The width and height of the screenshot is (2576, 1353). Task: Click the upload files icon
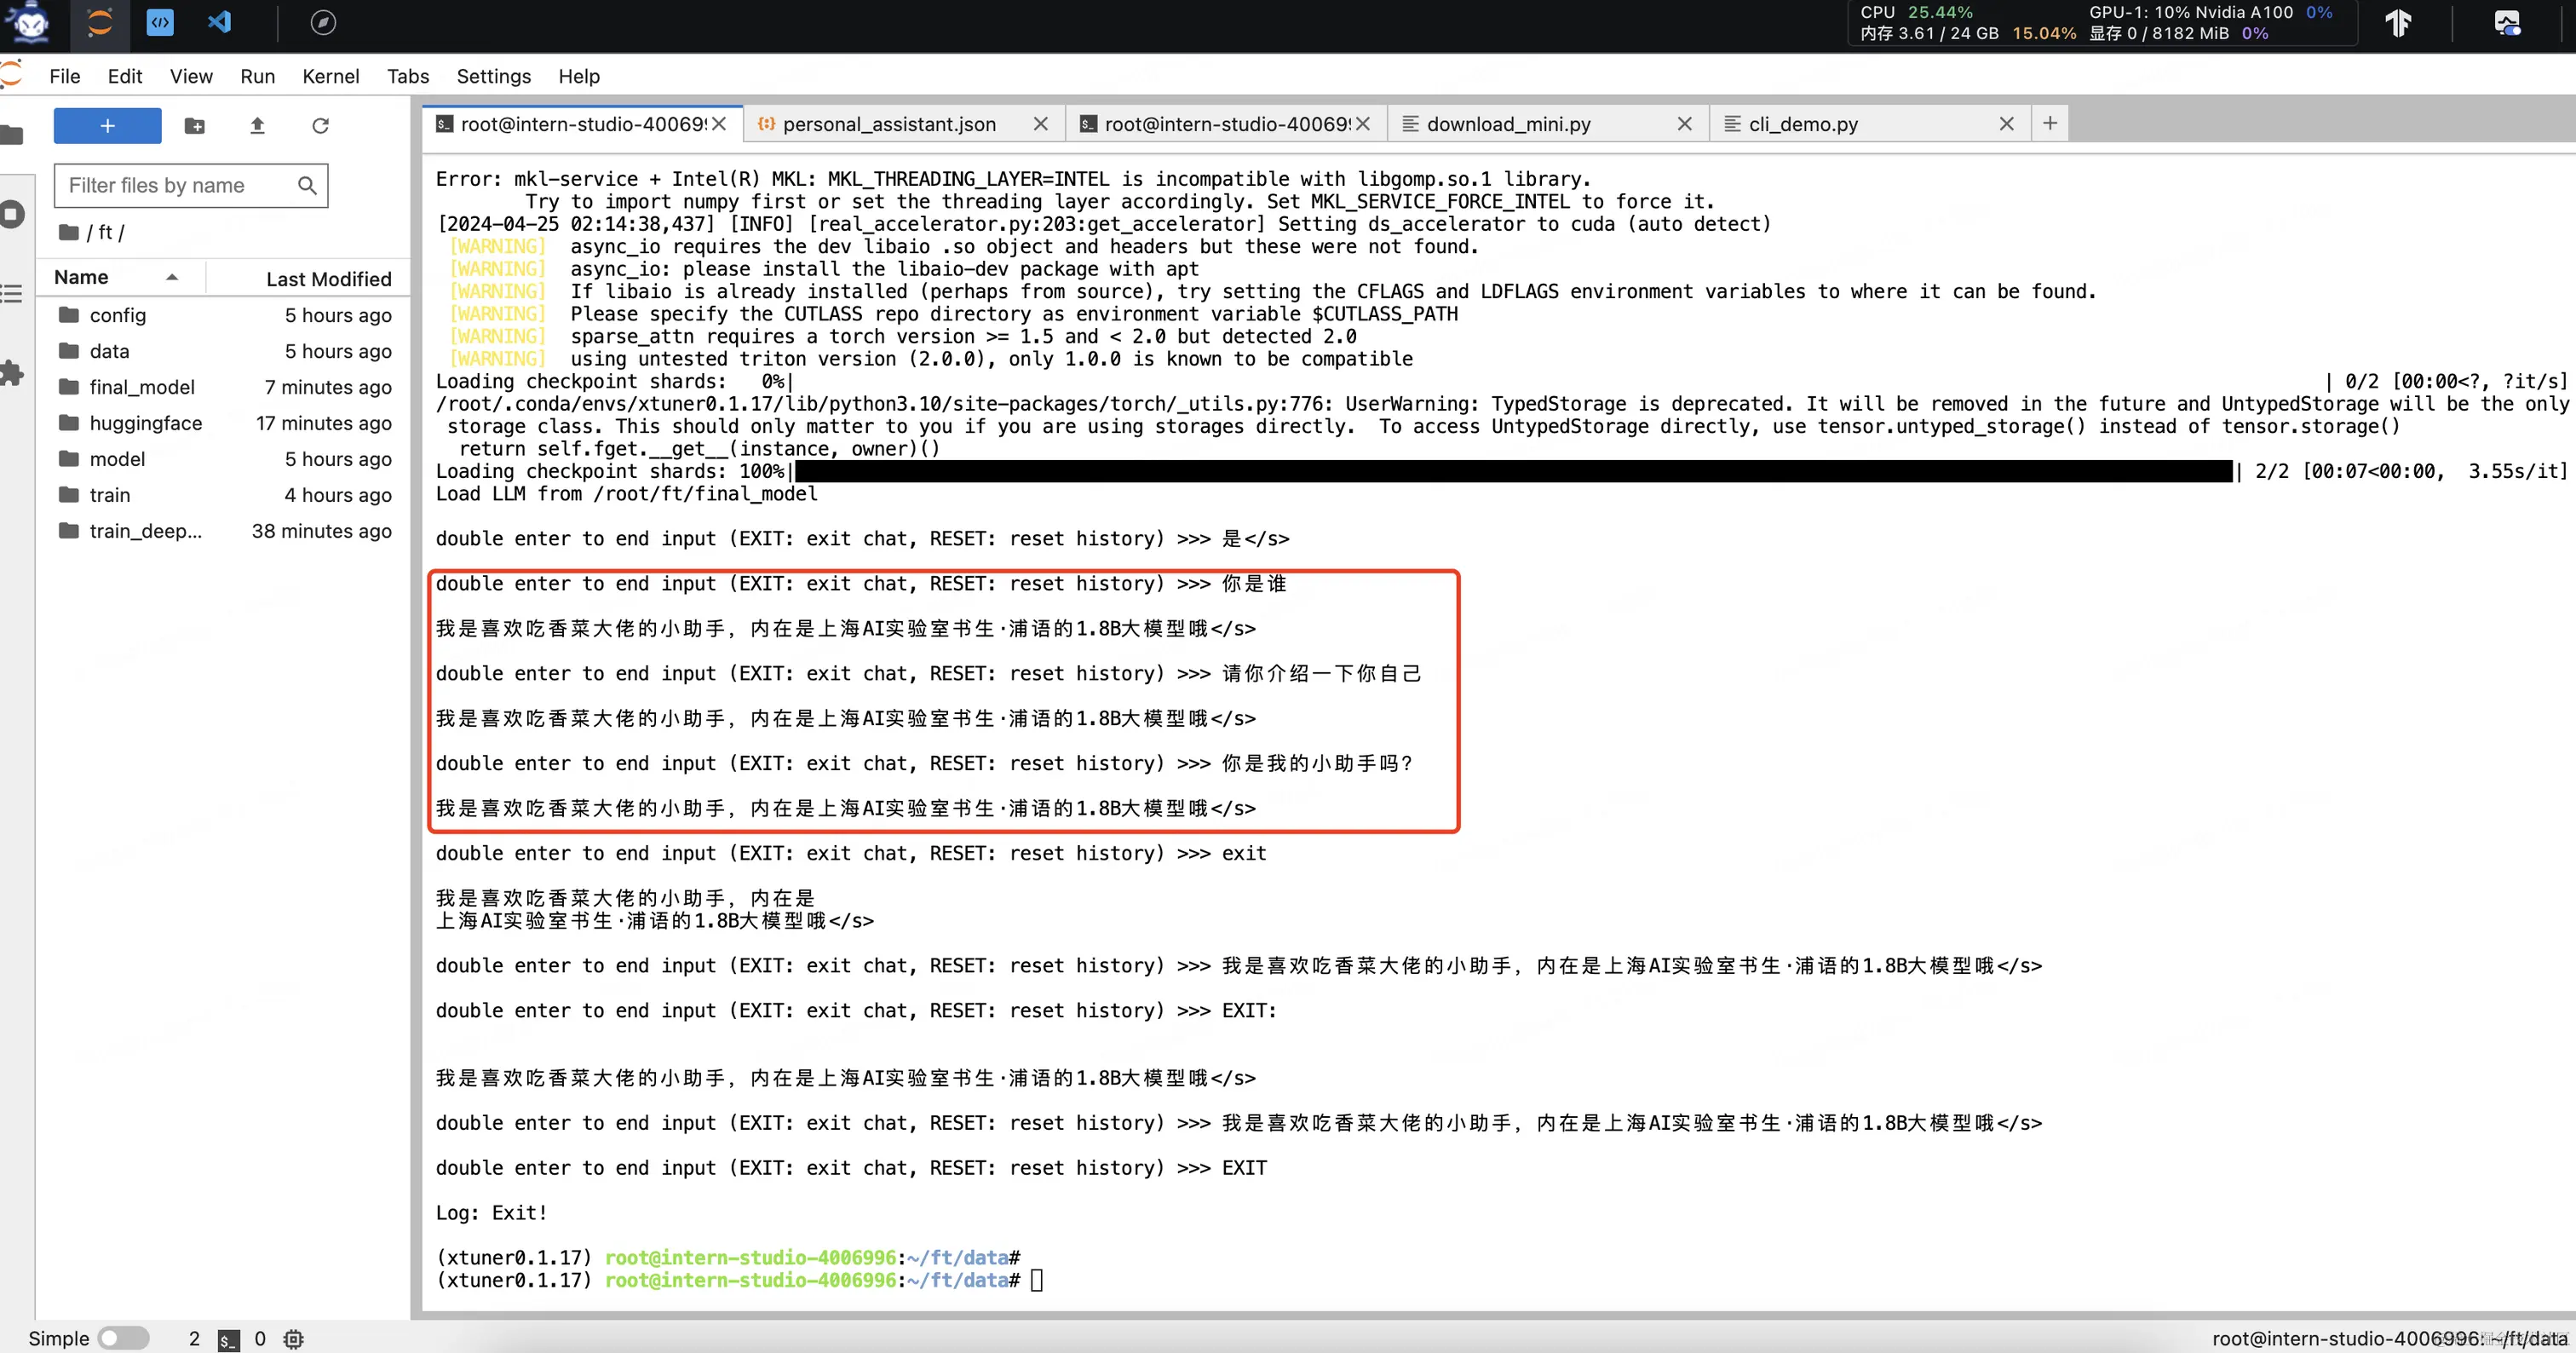tap(257, 126)
